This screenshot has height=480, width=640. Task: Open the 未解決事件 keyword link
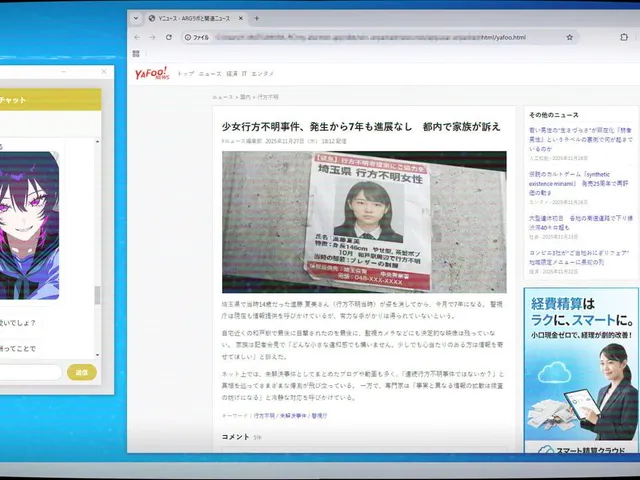coord(293,416)
